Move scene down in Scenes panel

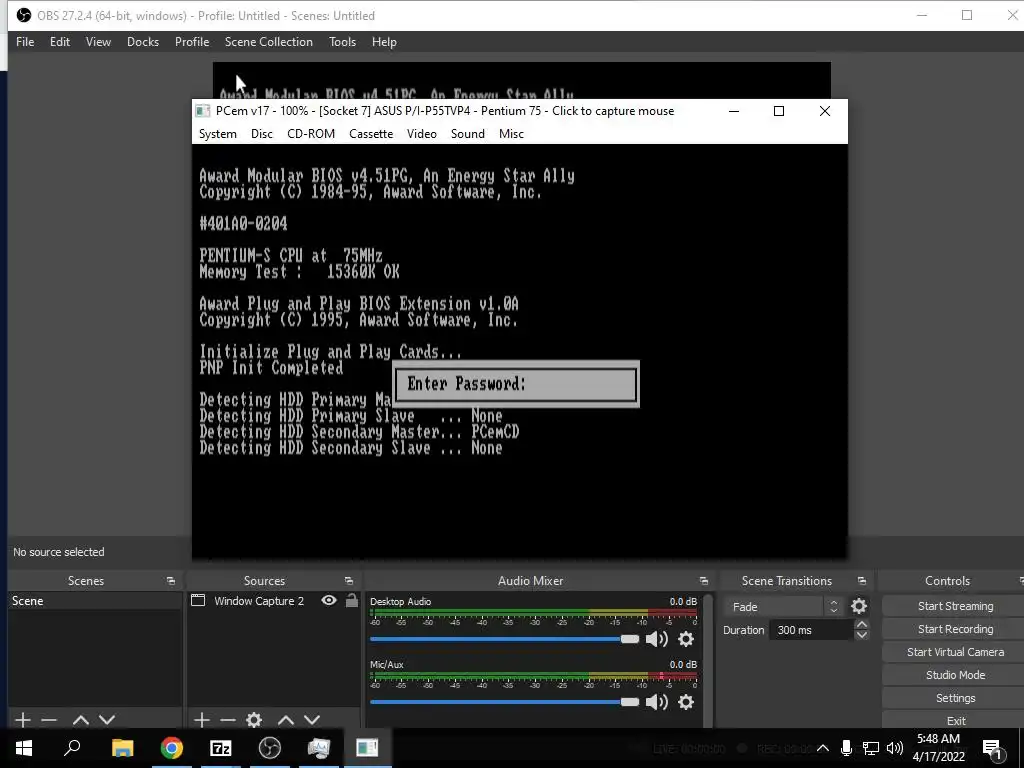tap(107, 720)
